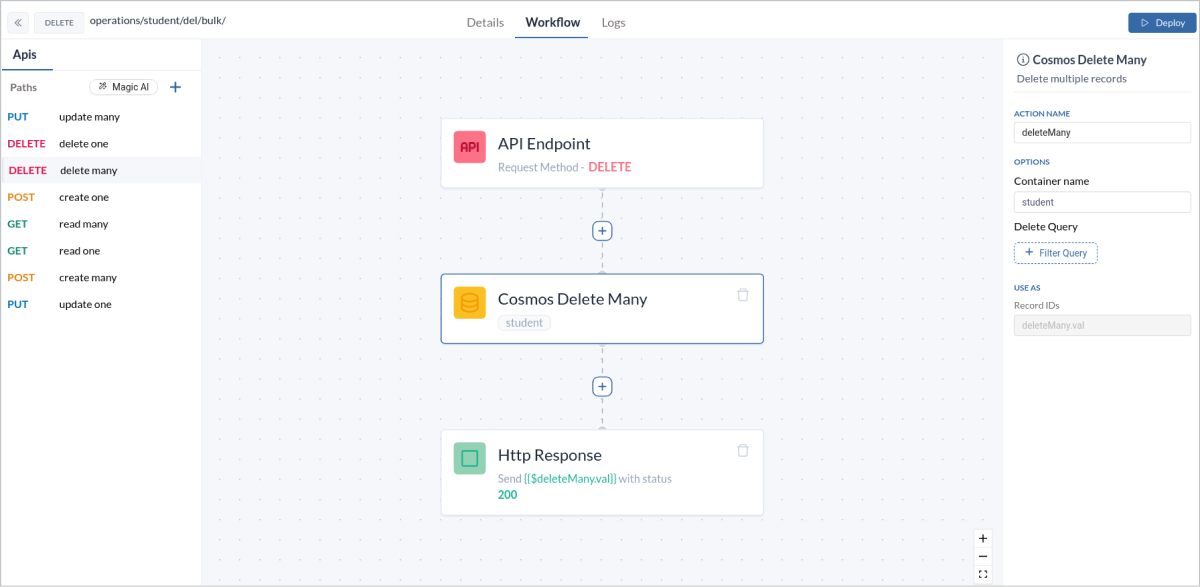This screenshot has width=1200, height=587.
Task: Click the Magic AI button
Action: pyautogui.click(x=124, y=87)
